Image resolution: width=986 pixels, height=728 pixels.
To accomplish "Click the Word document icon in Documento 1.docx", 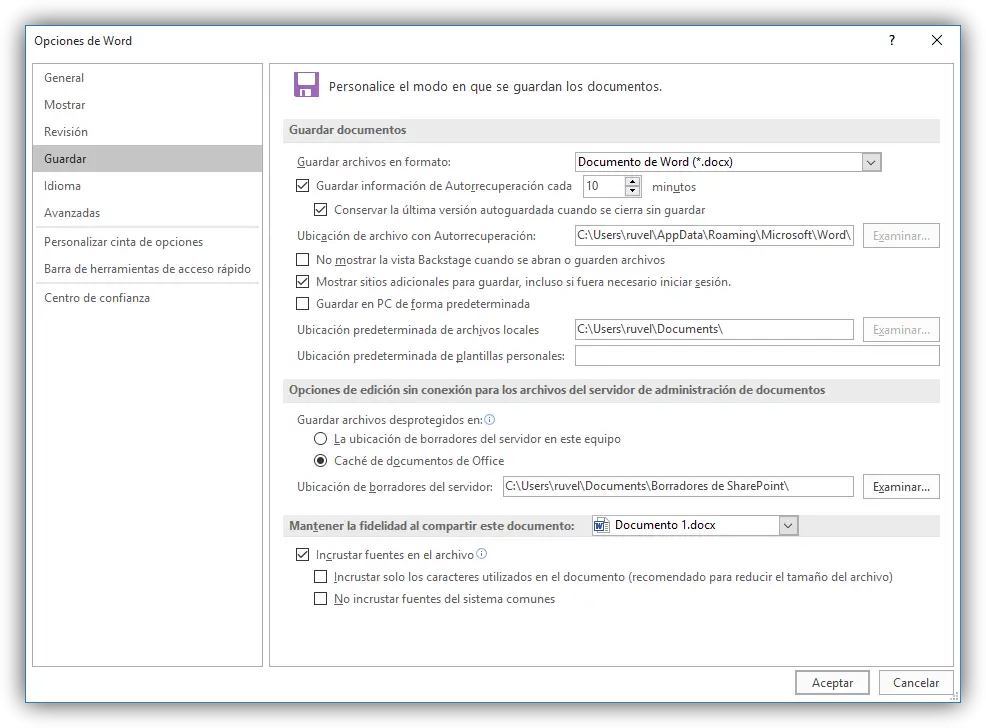I will click(x=602, y=525).
